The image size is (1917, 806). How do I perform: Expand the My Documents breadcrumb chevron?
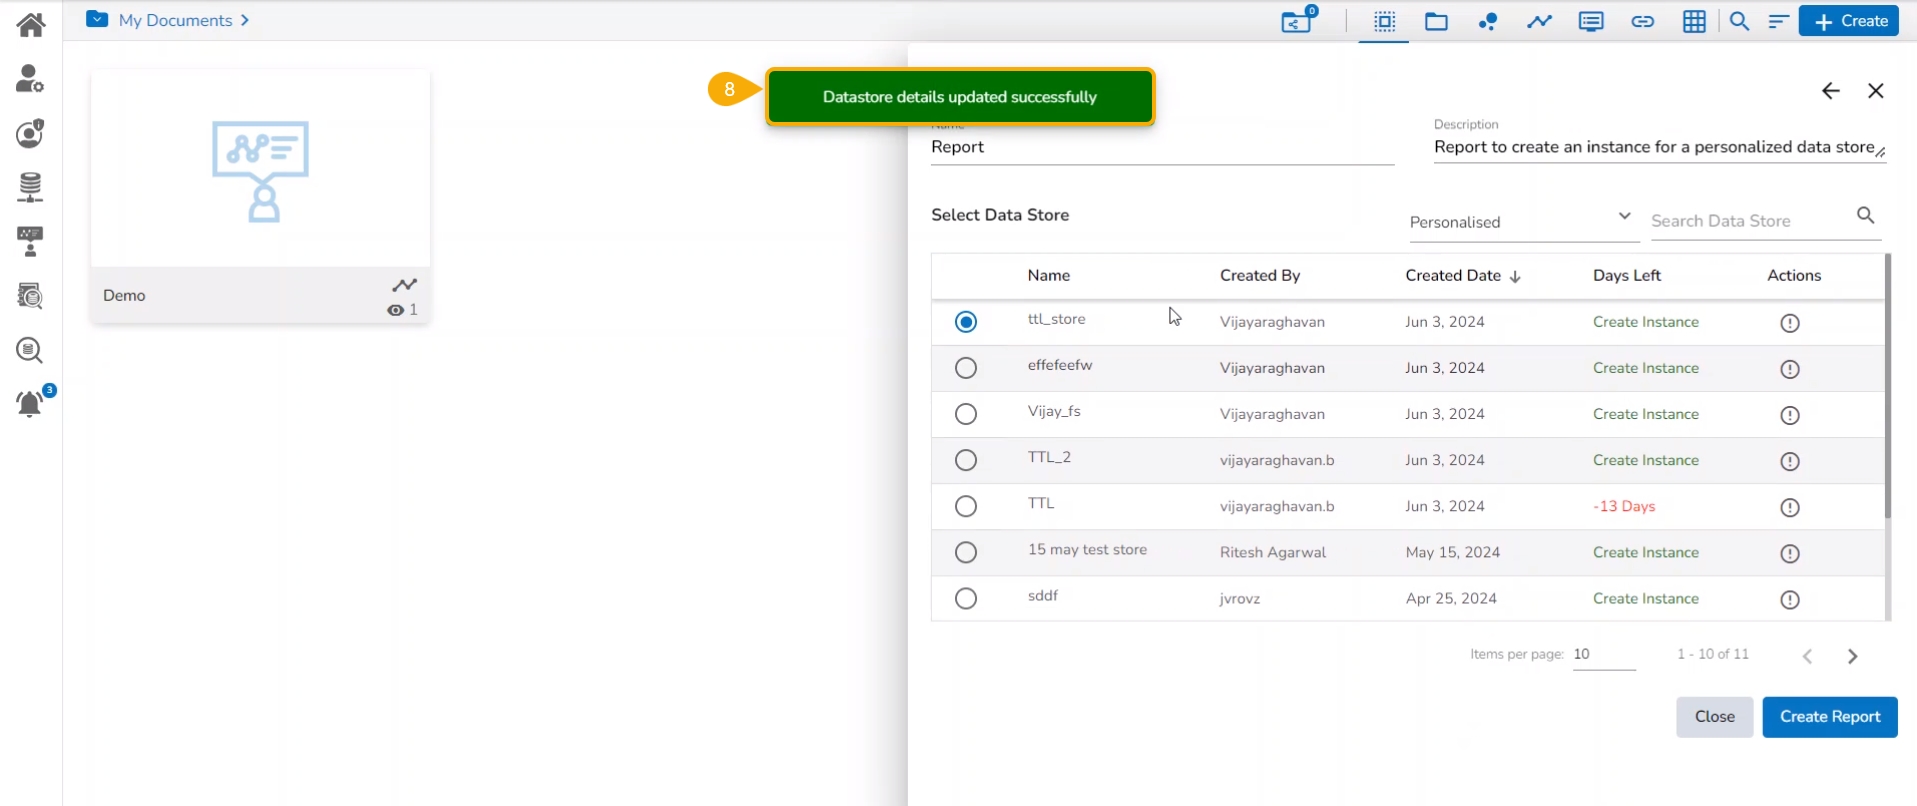pyautogui.click(x=245, y=20)
